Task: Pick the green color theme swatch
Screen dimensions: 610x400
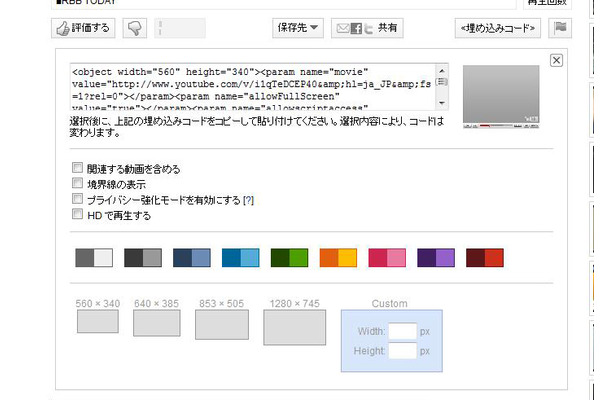Action: click(289, 257)
